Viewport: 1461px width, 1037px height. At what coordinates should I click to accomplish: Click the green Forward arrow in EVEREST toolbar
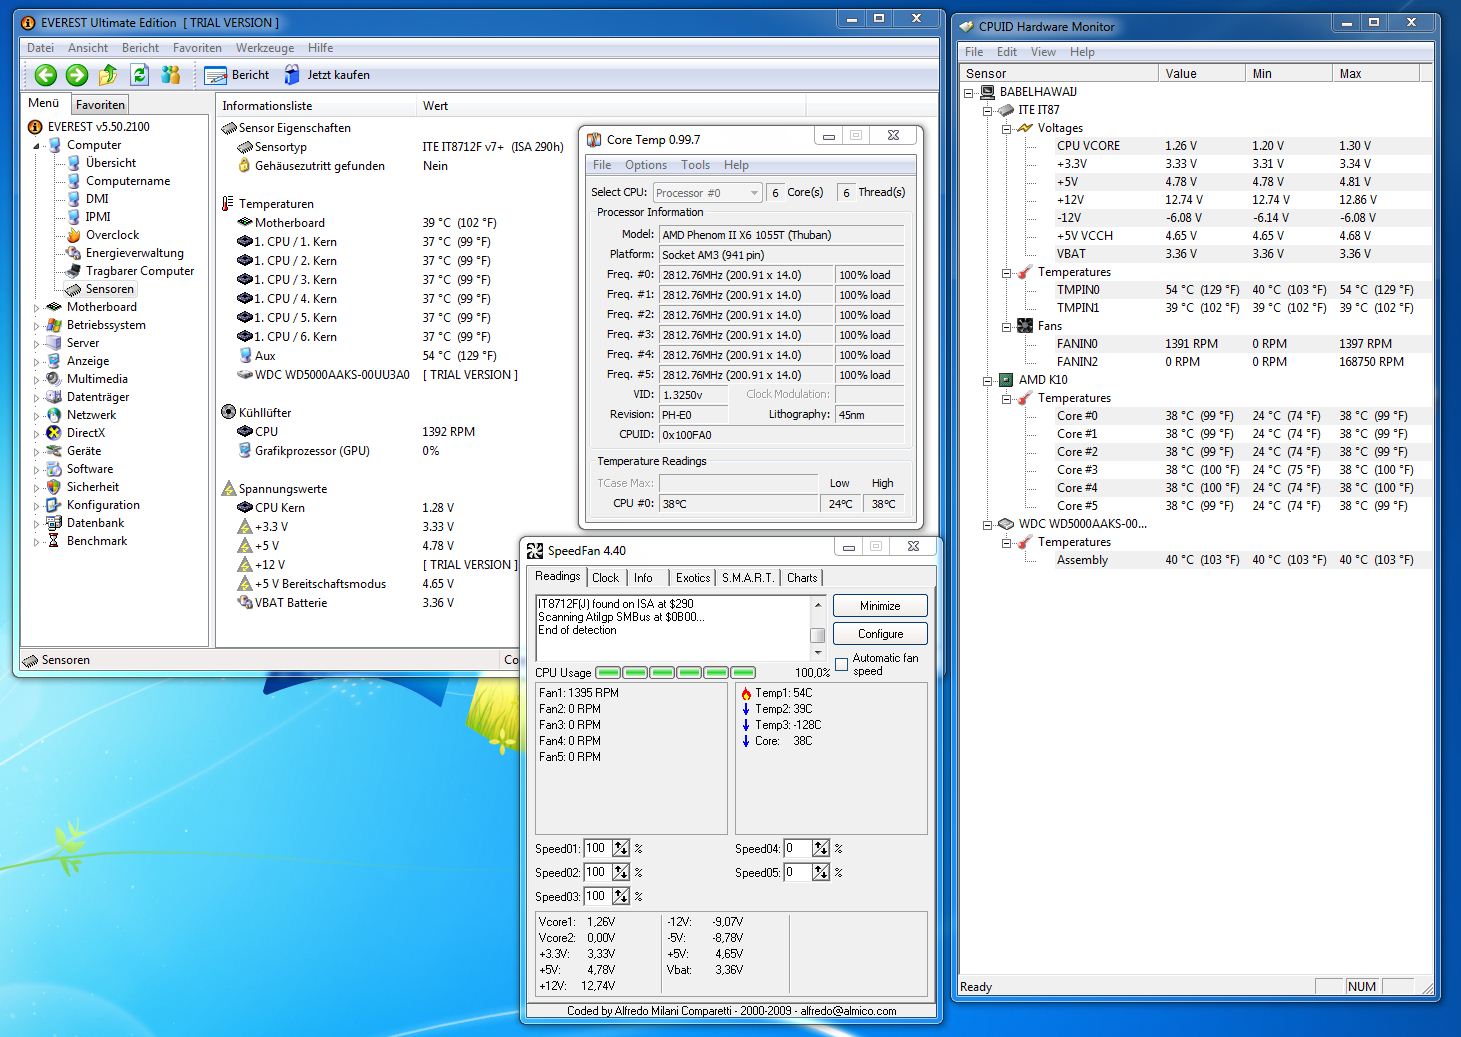pyautogui.click(x=77, y=75)
